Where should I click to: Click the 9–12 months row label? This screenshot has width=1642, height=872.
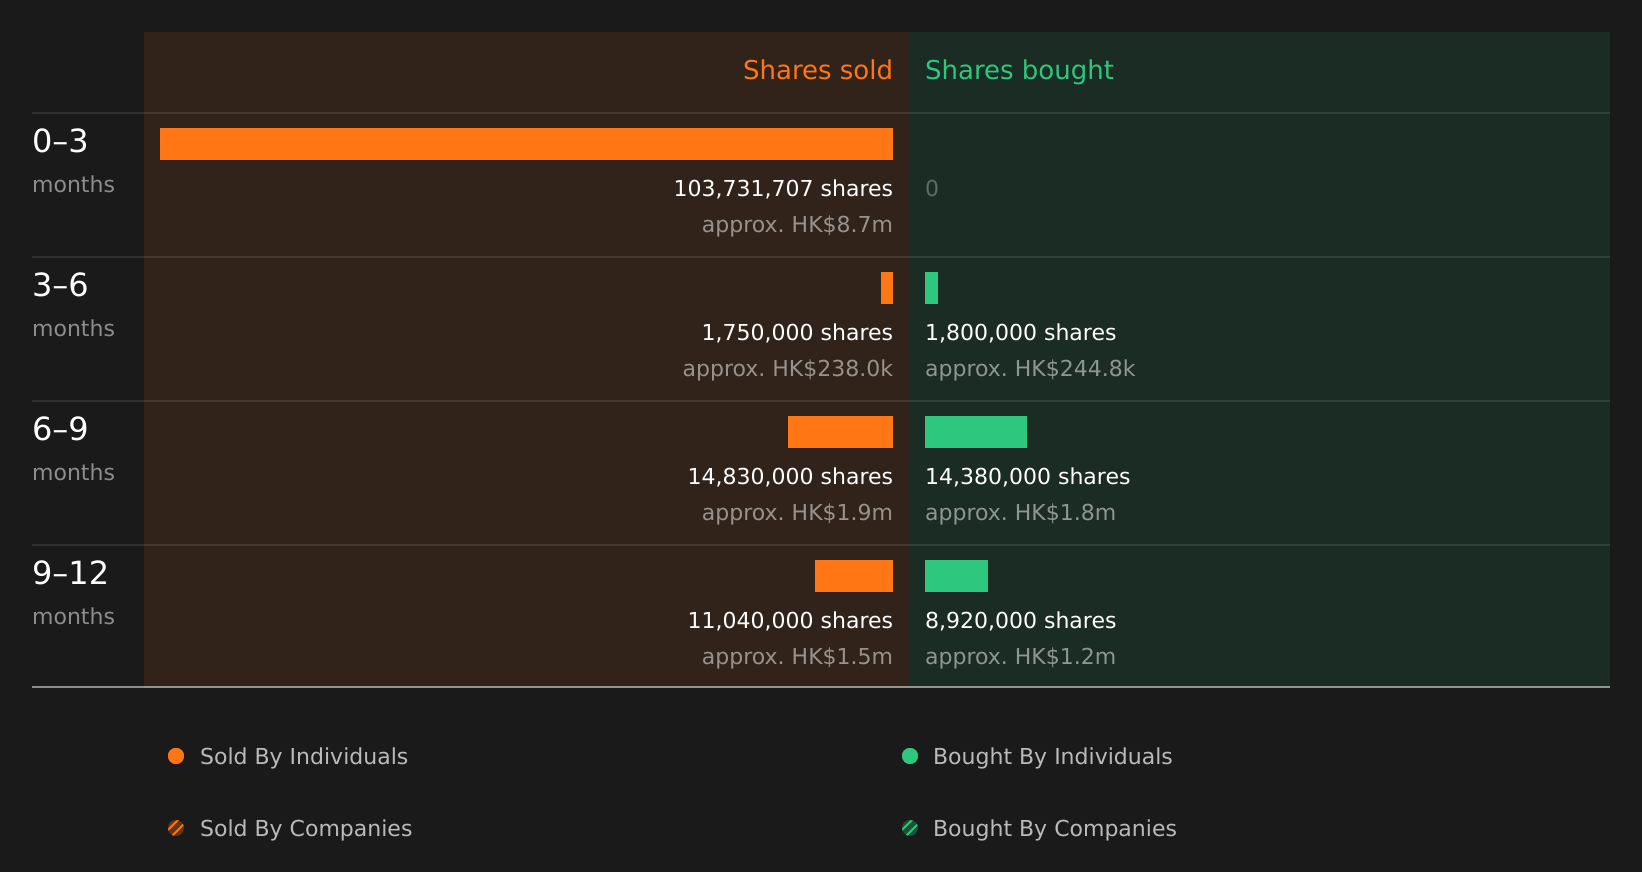[x=73, y=593]
